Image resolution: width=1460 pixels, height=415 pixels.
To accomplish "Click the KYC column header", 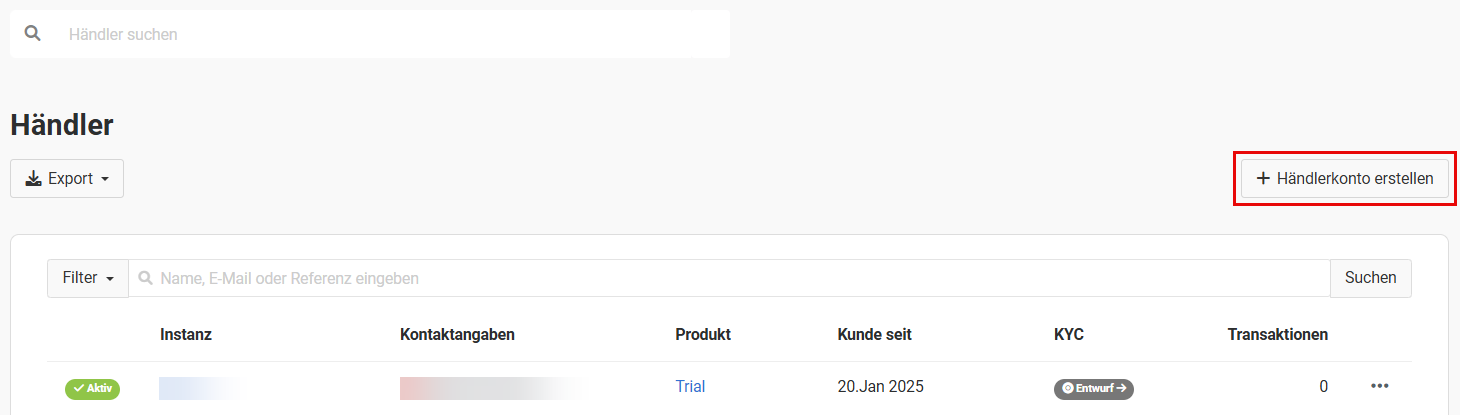I will click(x=1069, y=334).
